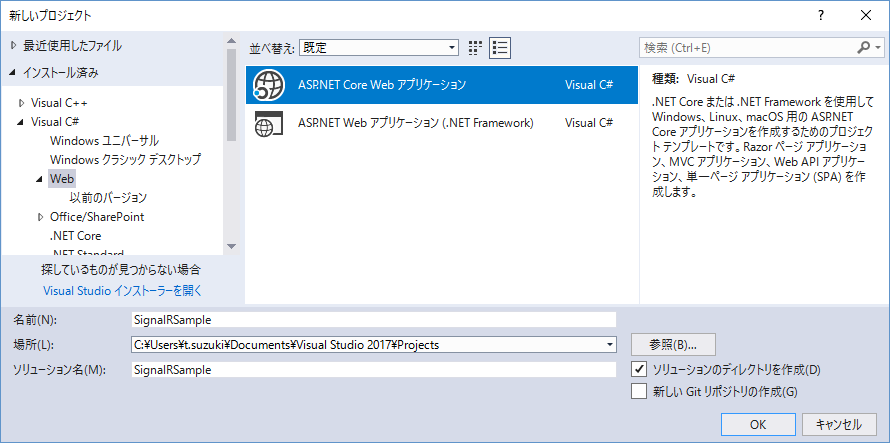This screenshot has height=443, width=890.
Task: Enable new Git repository creation checkbox
Action: [x=639, y=391]
